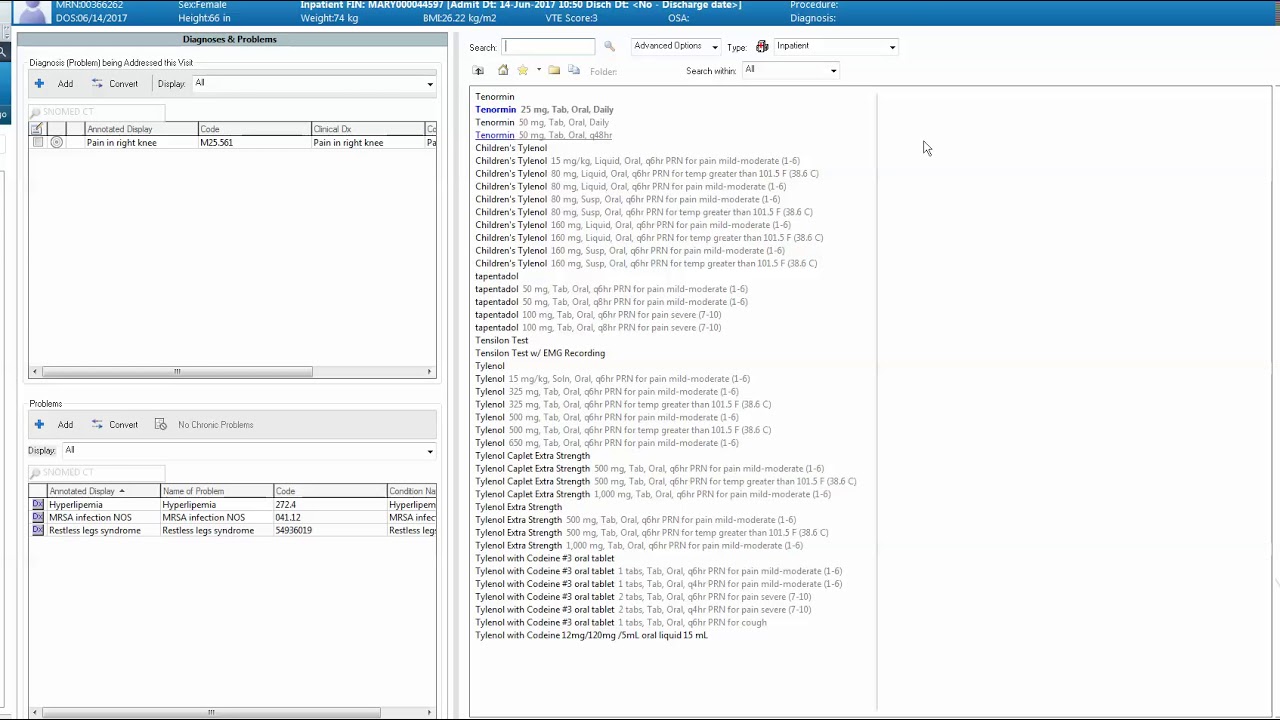This screenshot has width=1280, height=720.
Task: Click code M25.561 in diagnosis table
Action: coord(217,143)
